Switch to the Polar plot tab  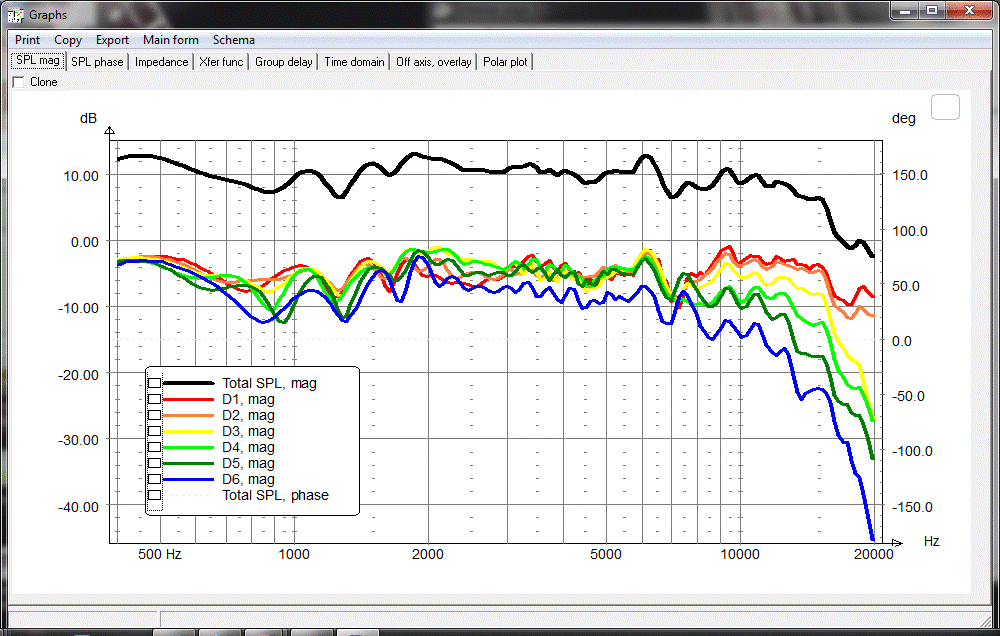coord(505,62)
